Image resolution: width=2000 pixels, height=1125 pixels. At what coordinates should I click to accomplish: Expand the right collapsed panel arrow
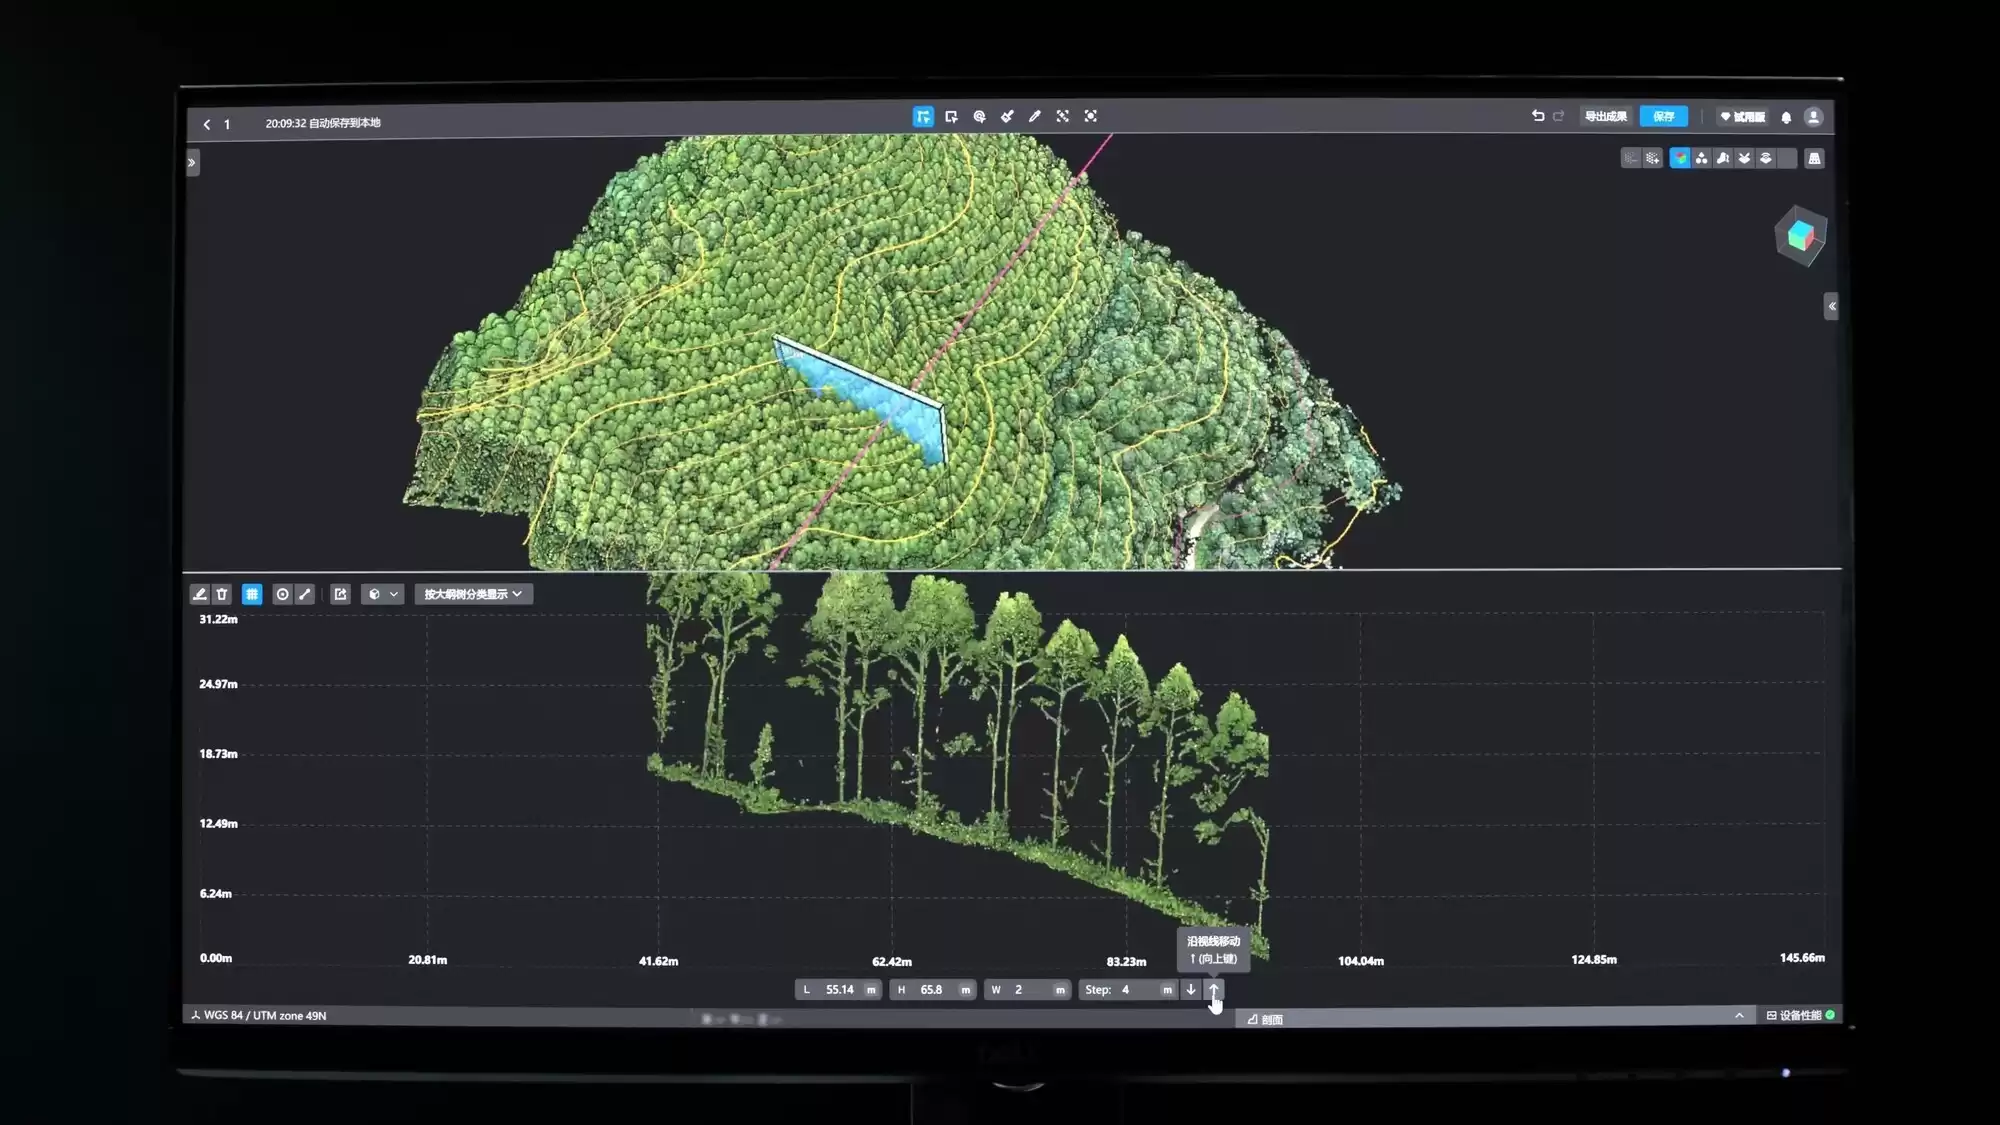pyautogui.click(x=1831, y=306)
